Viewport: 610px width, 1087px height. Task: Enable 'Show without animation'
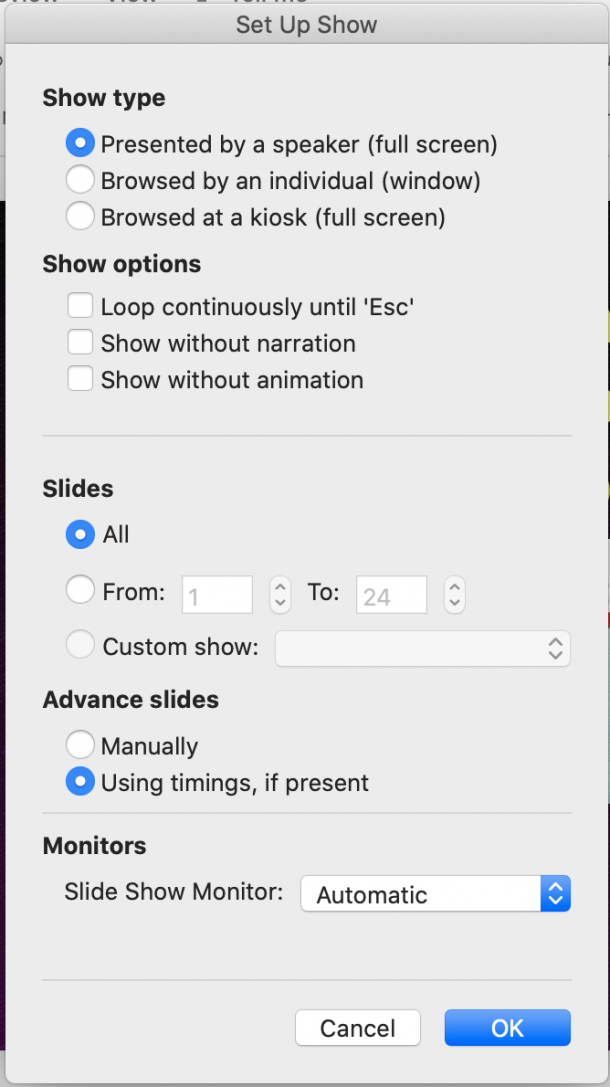click(x=80, y=379)
